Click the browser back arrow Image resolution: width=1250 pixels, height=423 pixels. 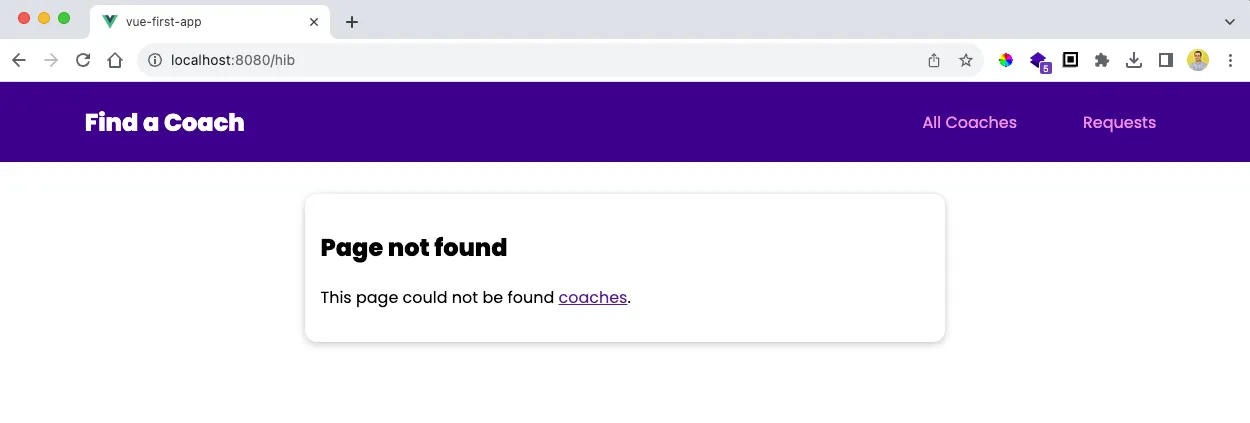click(19, 60)
